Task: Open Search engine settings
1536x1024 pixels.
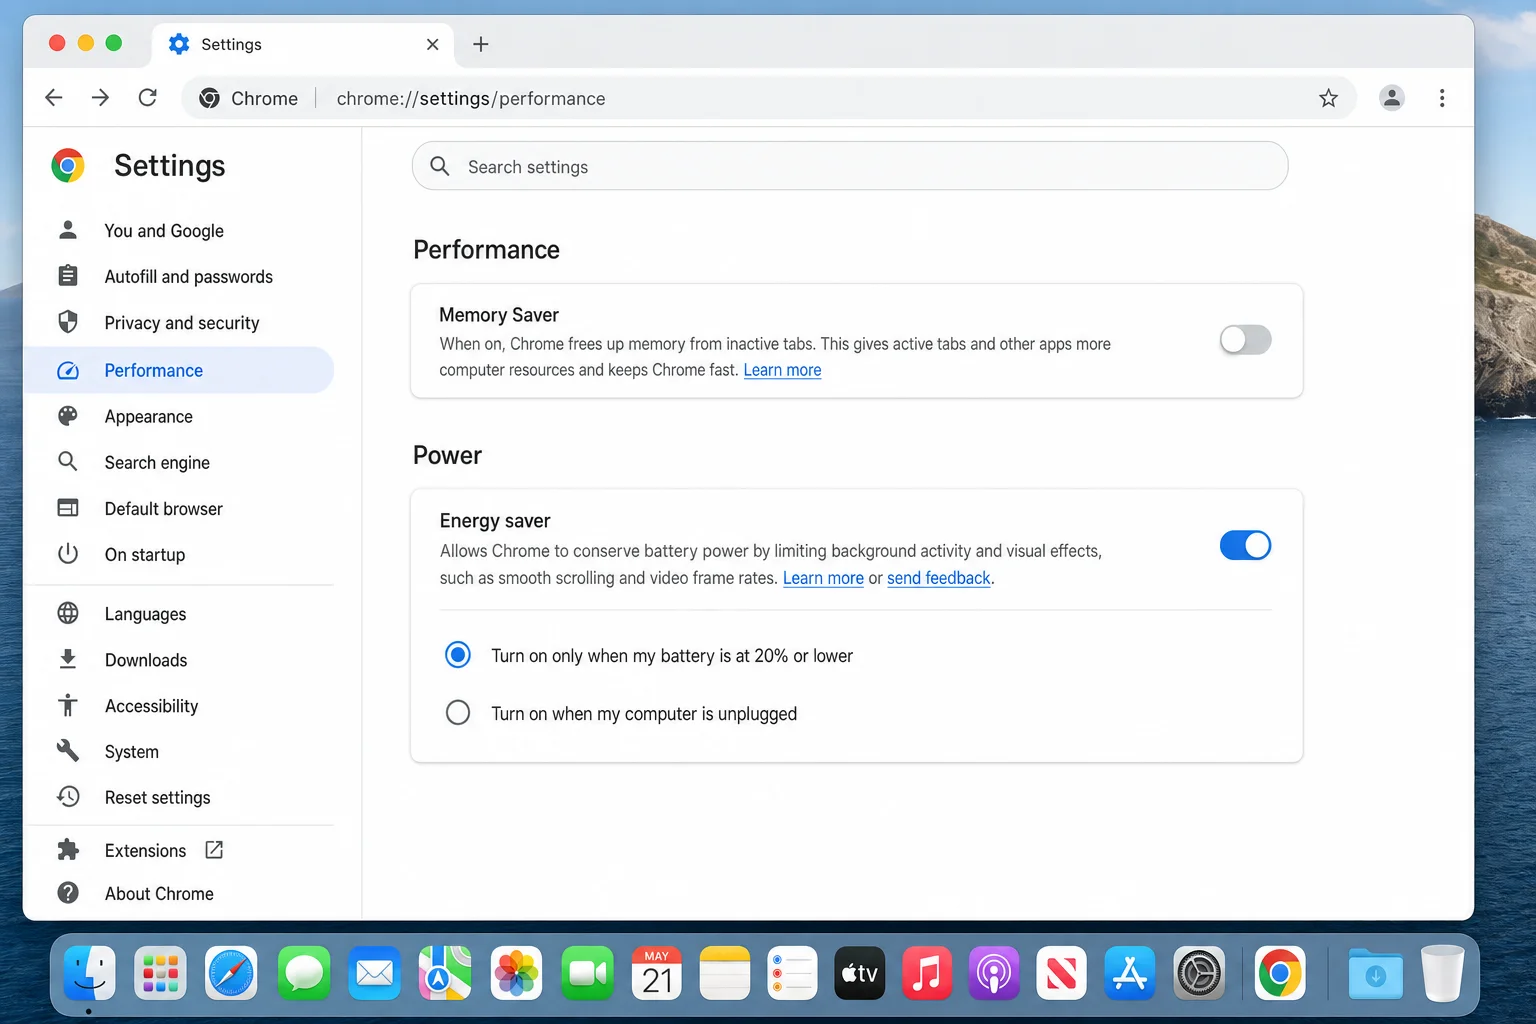Action: (x=178, y=462)
